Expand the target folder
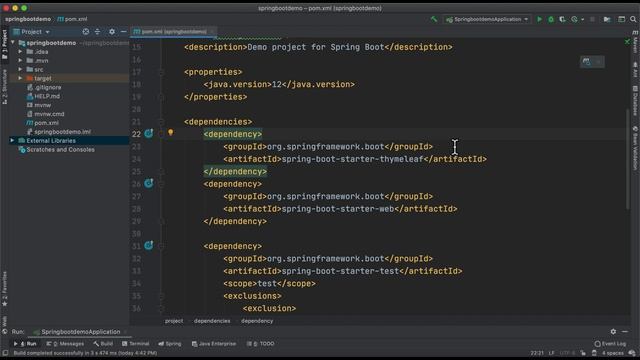The width and height of the screenshot is (640, 360). [x=20, y=78]
